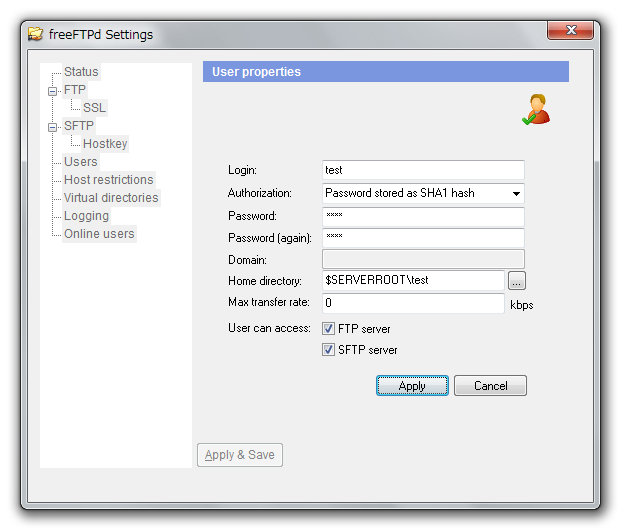Image resolution: width=621 pixels, height=530 pixels.
Task: Open Virtual directories in the tree
Action: [111, 198]
